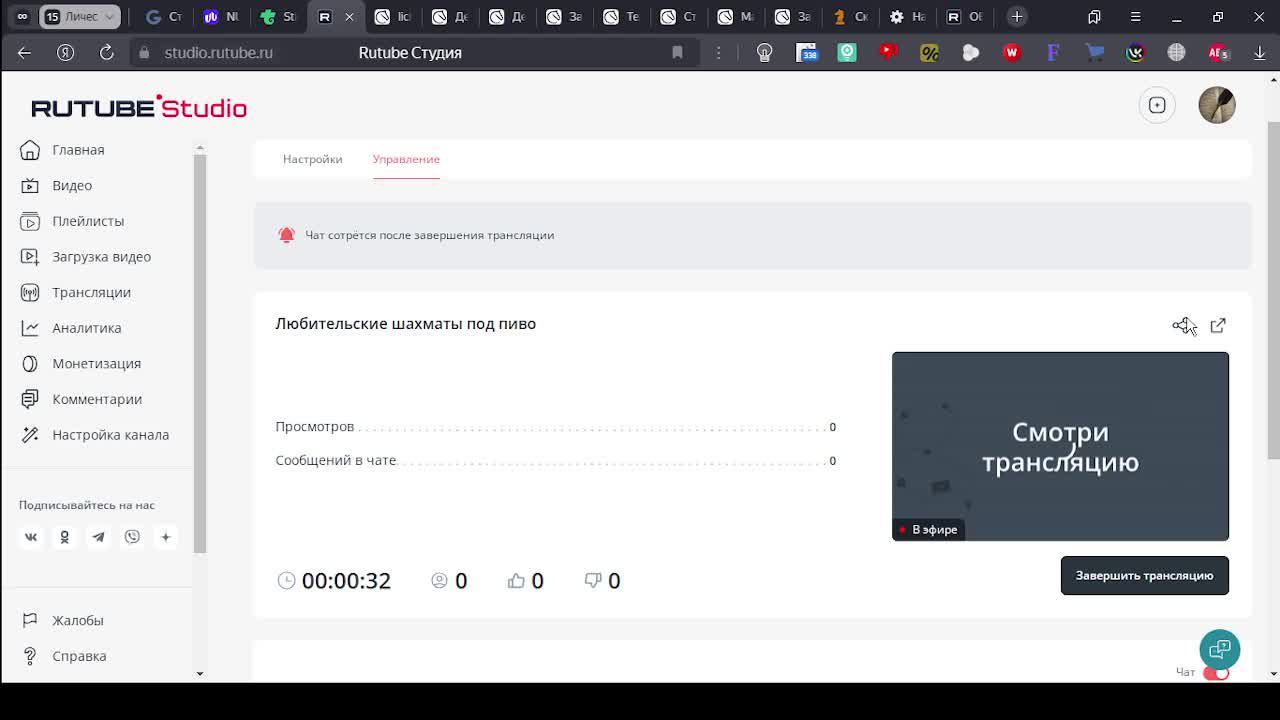
Task: Select Трансляции in the sidebar
Action: [x=91, y=292]
